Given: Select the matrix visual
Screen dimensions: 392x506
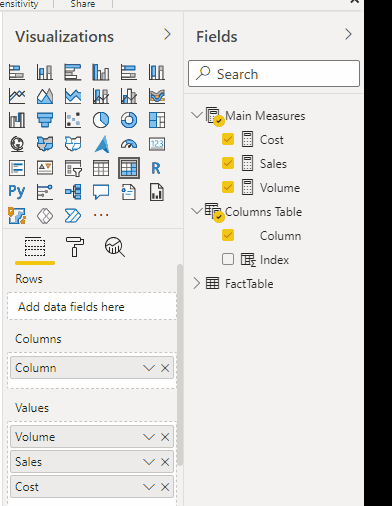Looking at the screenshot, I should click(x=129, y=168).
